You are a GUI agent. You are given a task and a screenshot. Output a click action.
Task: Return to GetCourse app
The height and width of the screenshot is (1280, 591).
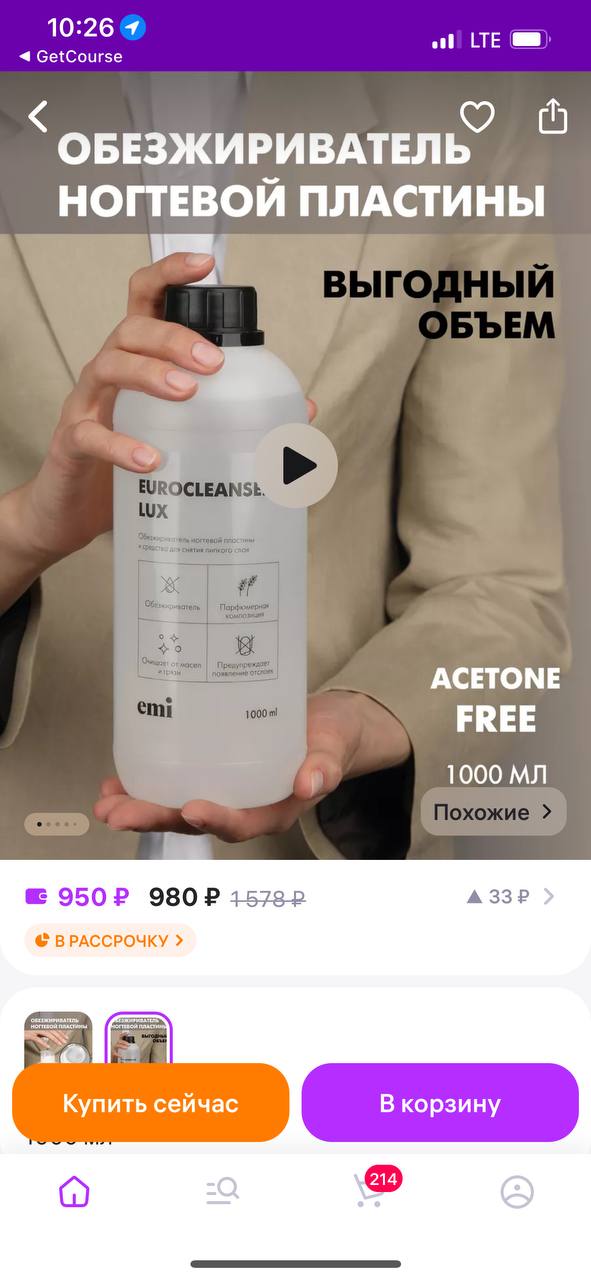pos(70,57)
